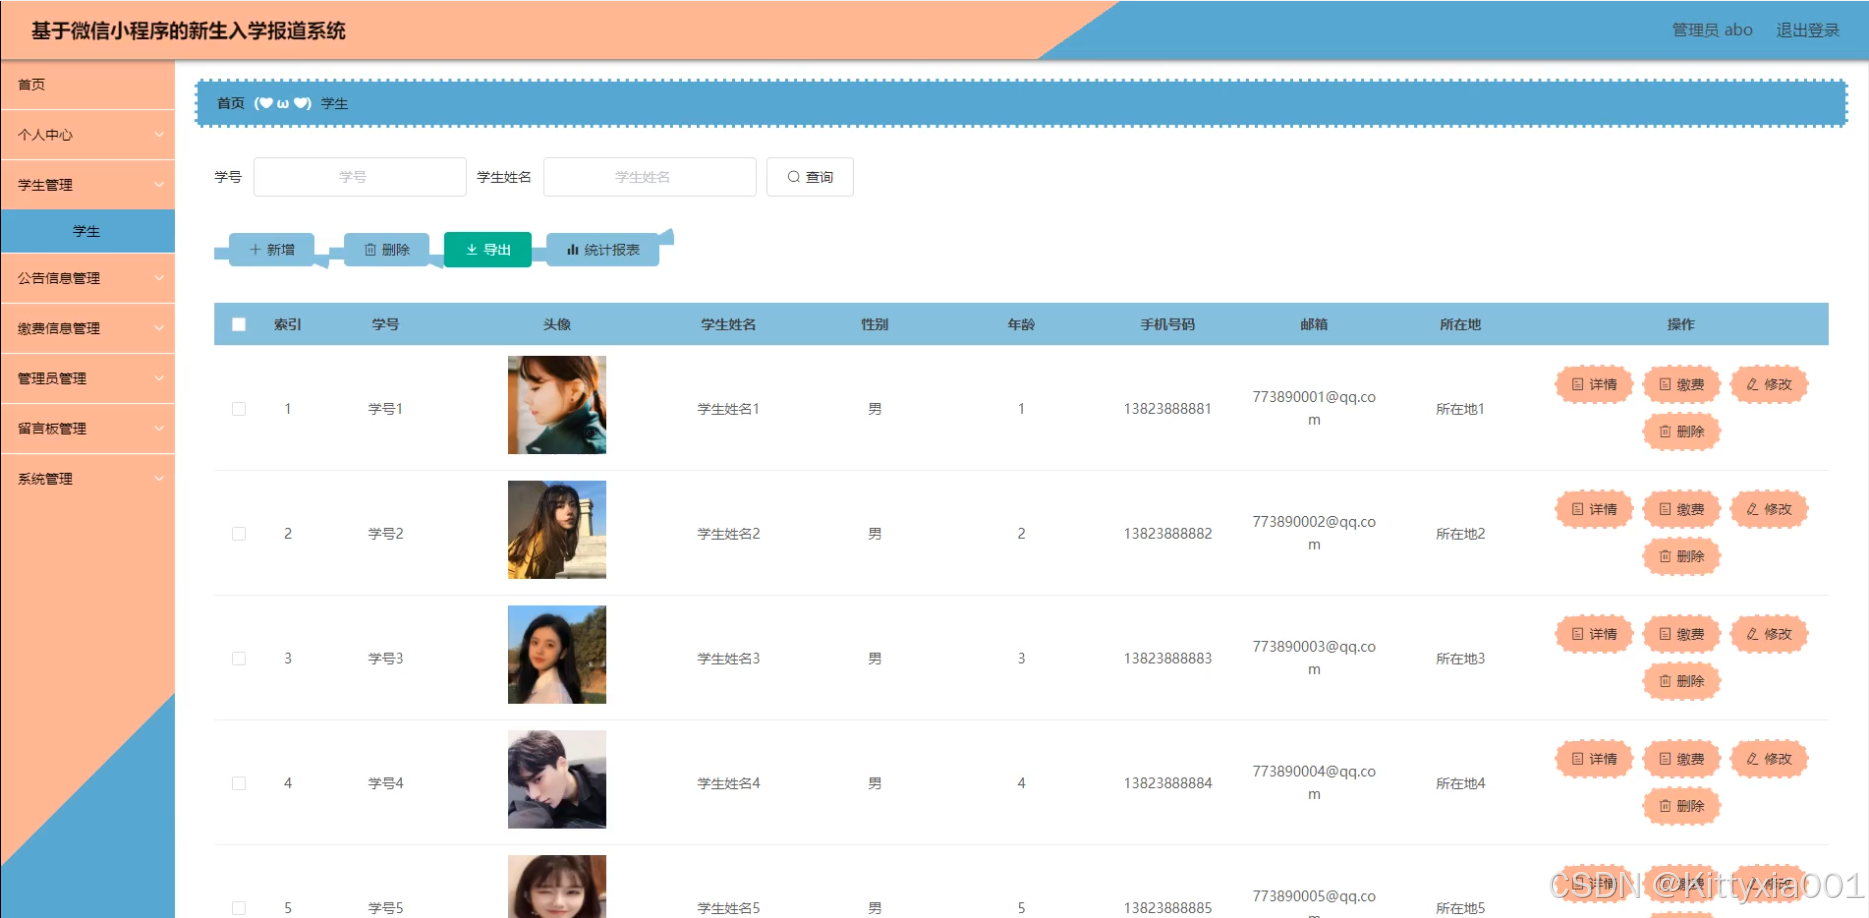1869x918 pixels.
Task: Click 删除 in 学生姓名2 row
Action: 1682,556
